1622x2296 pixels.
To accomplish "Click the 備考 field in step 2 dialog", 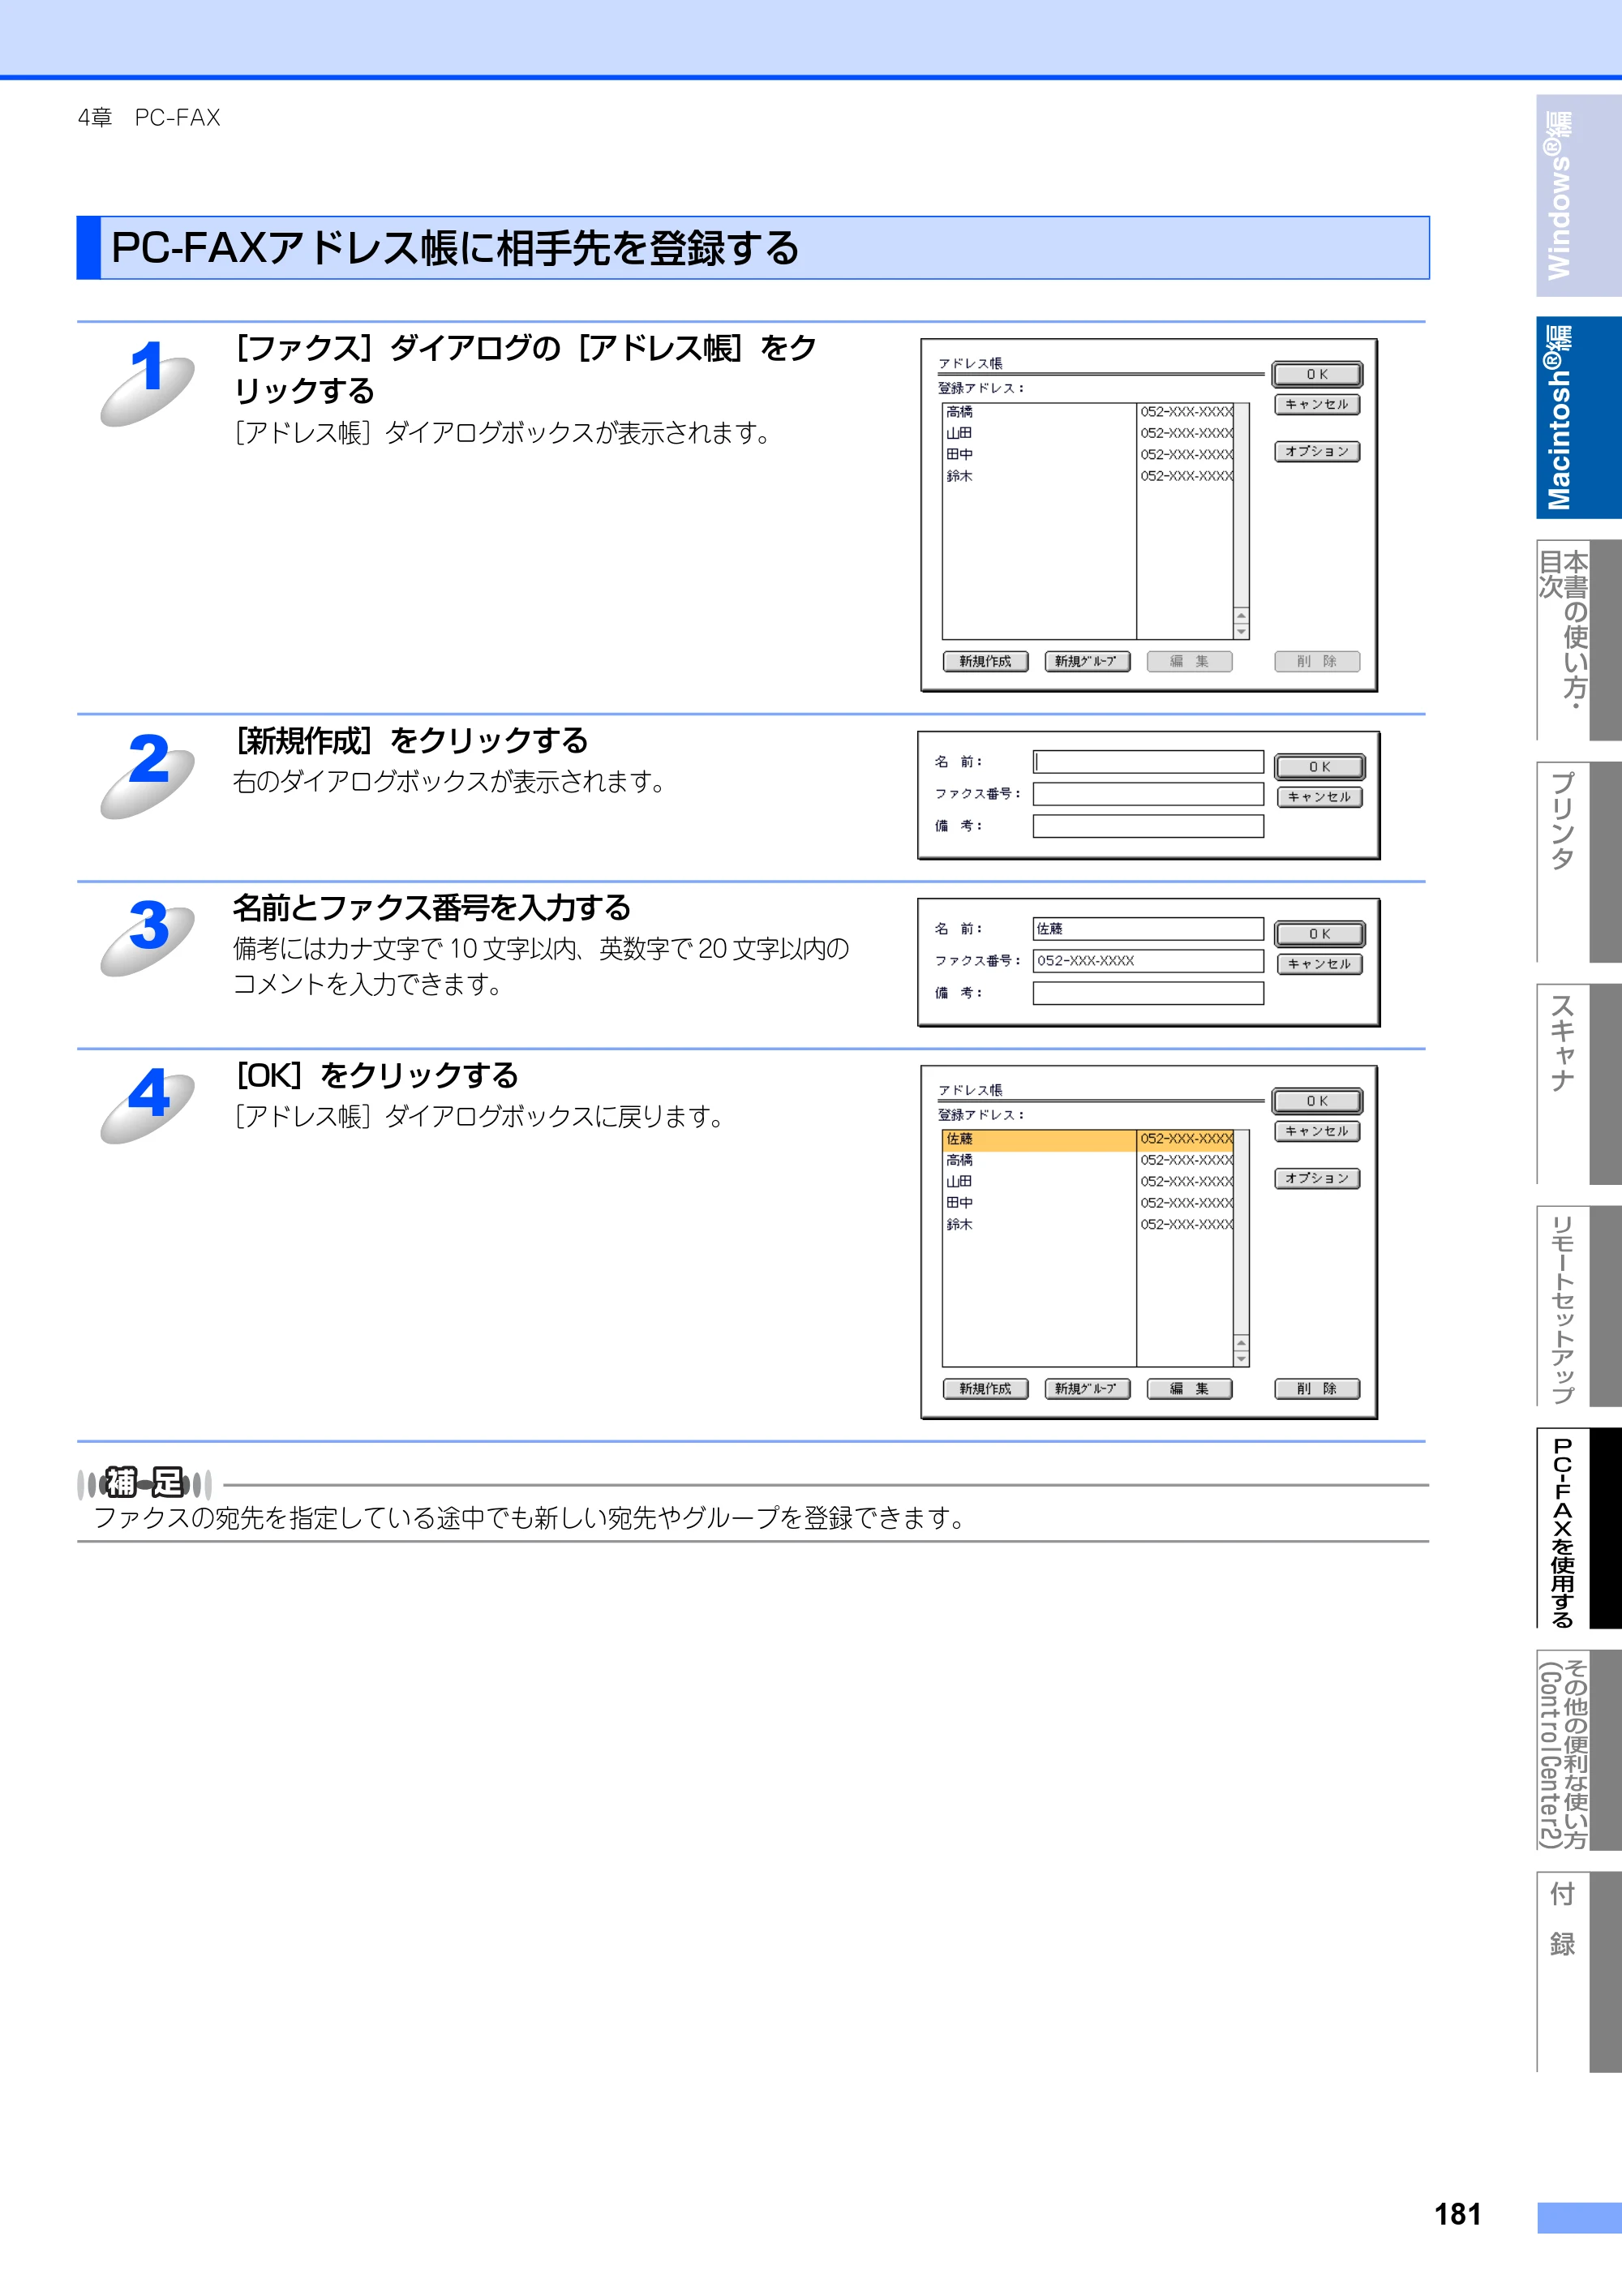I will [1148, 826].
